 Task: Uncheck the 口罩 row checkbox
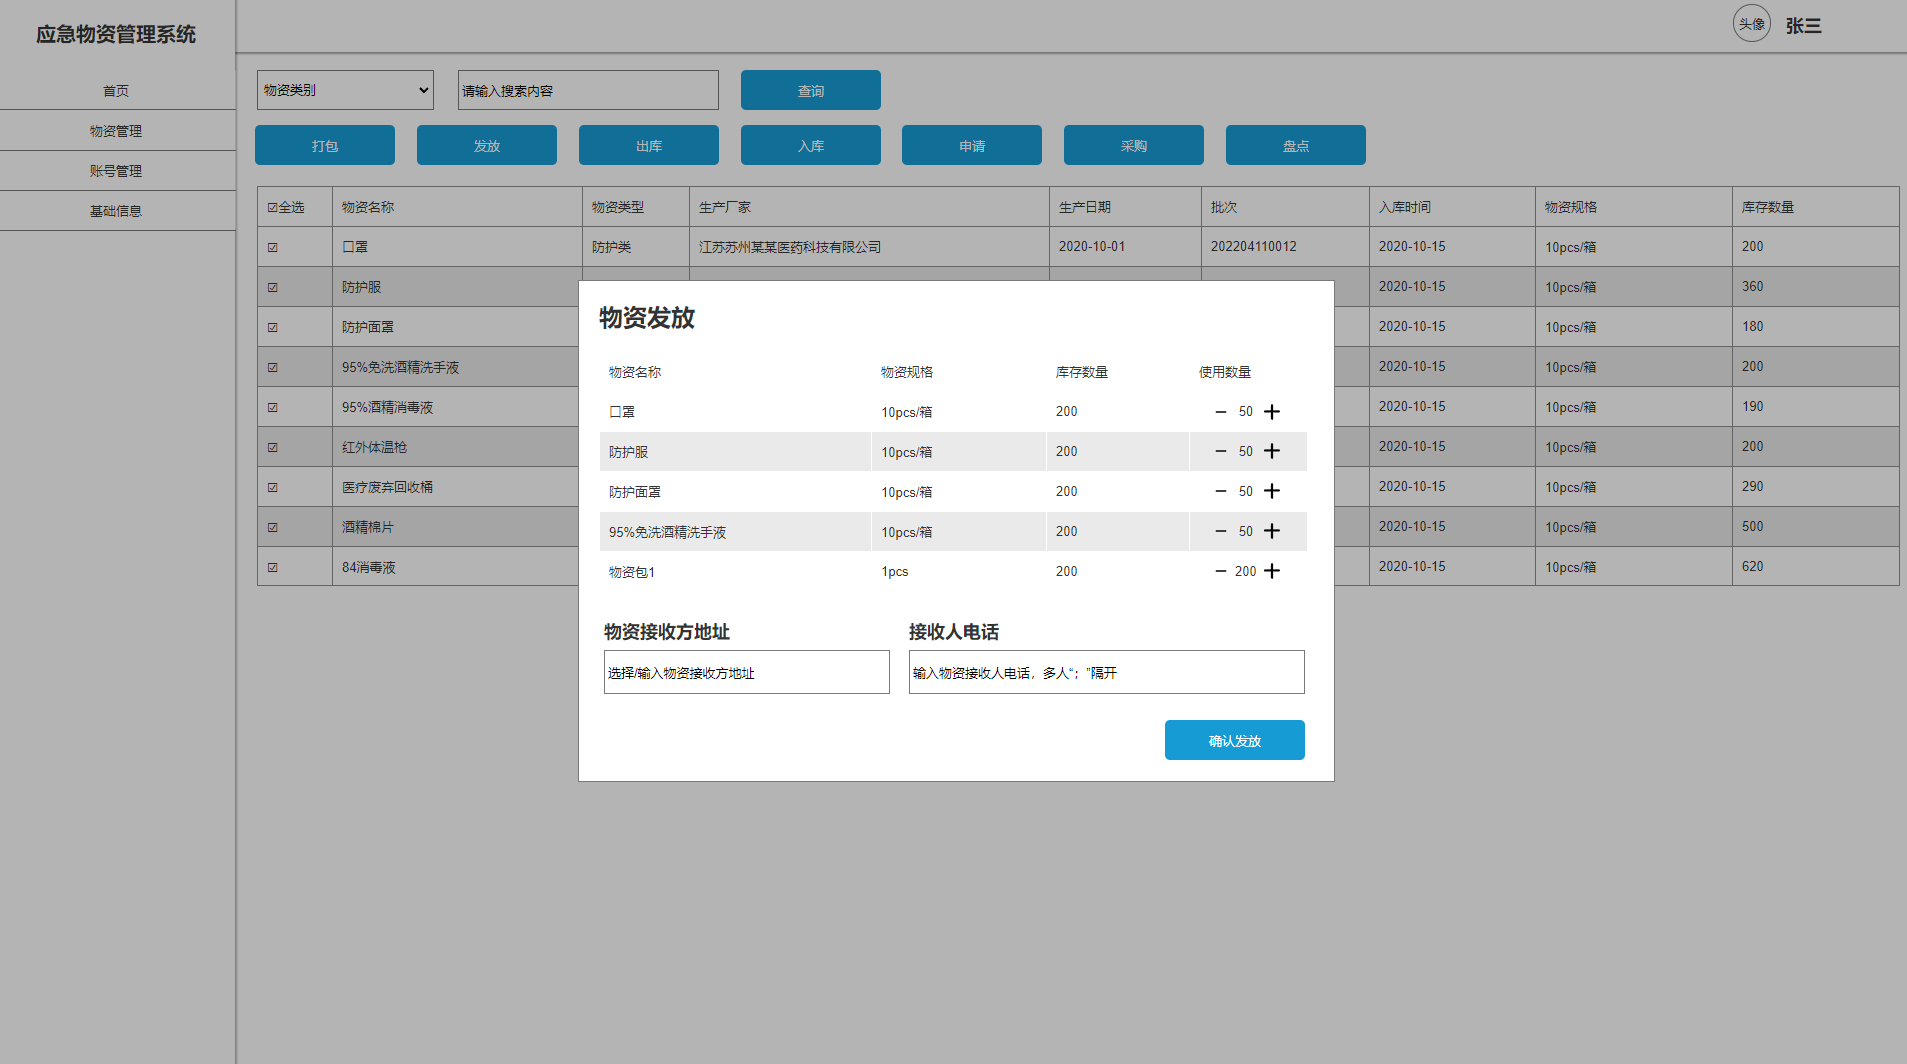coord(272,247)
